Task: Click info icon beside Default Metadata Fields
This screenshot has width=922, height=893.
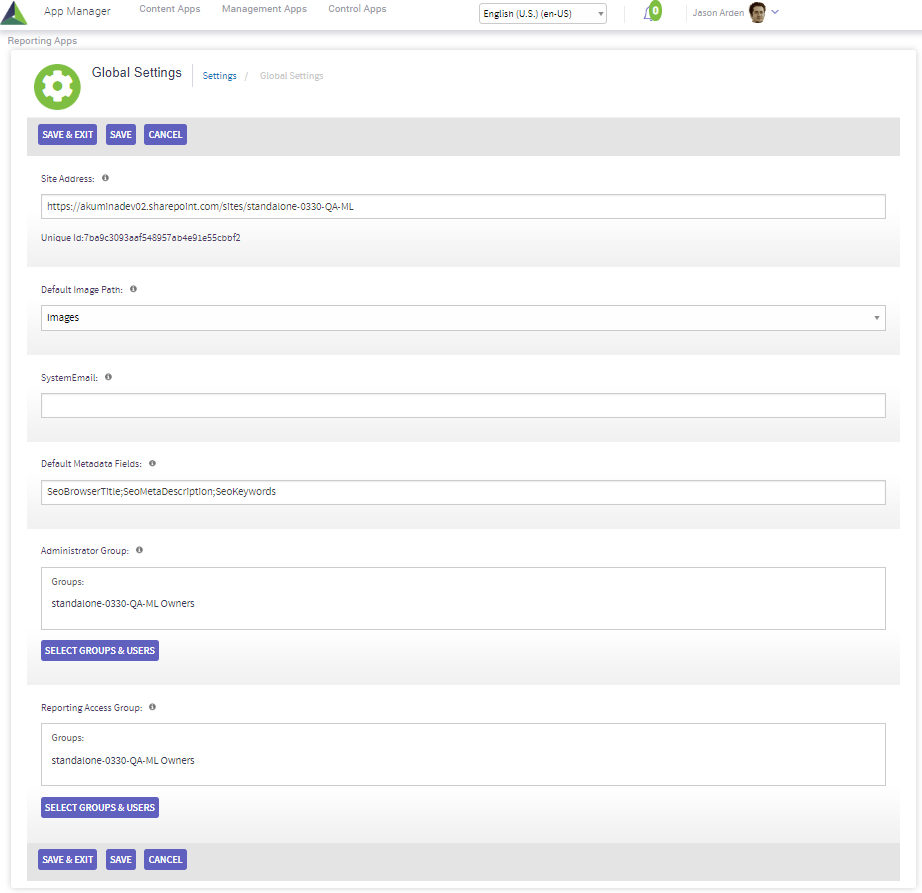Action: coord(152,463)
